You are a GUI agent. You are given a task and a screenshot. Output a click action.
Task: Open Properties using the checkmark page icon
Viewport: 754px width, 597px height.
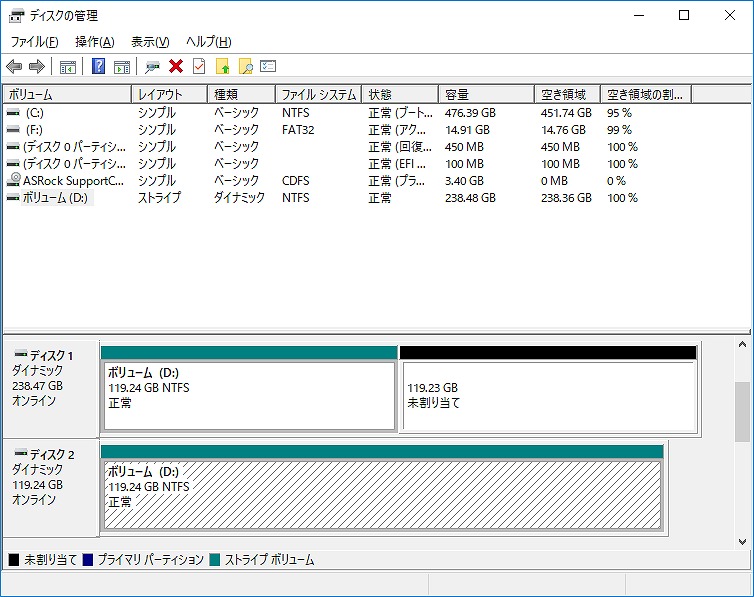pyautogui.click(x=199, y=66)
